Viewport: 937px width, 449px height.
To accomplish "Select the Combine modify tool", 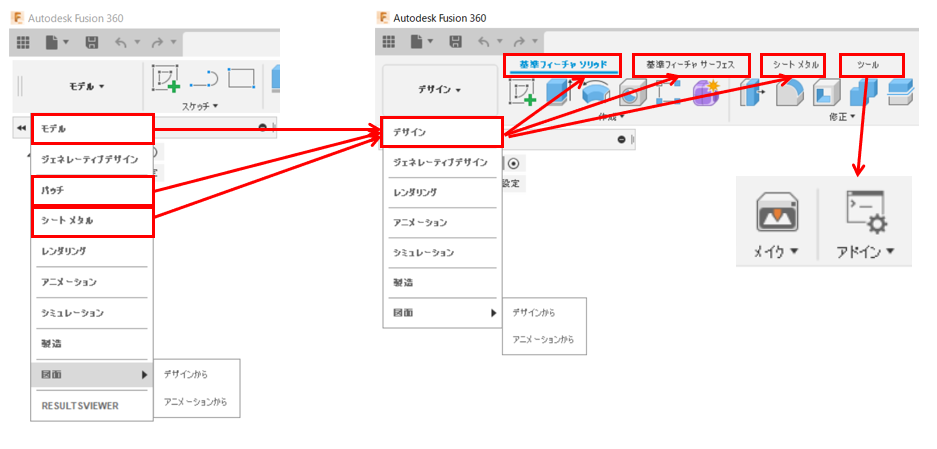I will [x=863, y=92].
